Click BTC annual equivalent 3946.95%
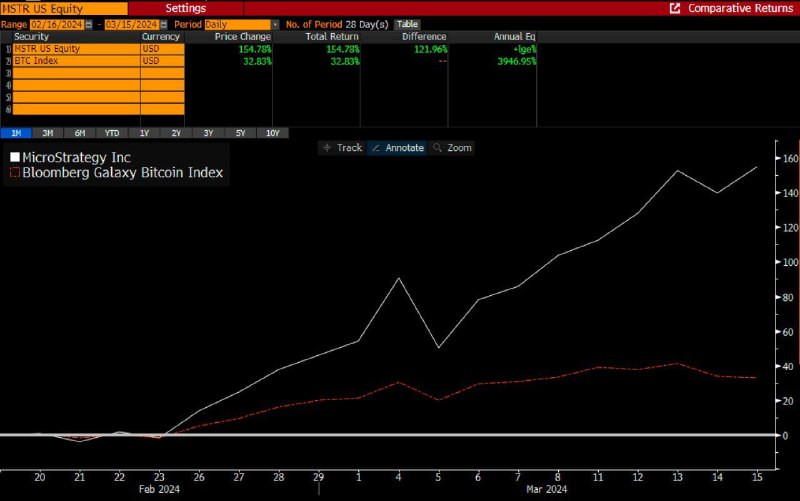Screen dimensions: 800x501 pos(517,61)
